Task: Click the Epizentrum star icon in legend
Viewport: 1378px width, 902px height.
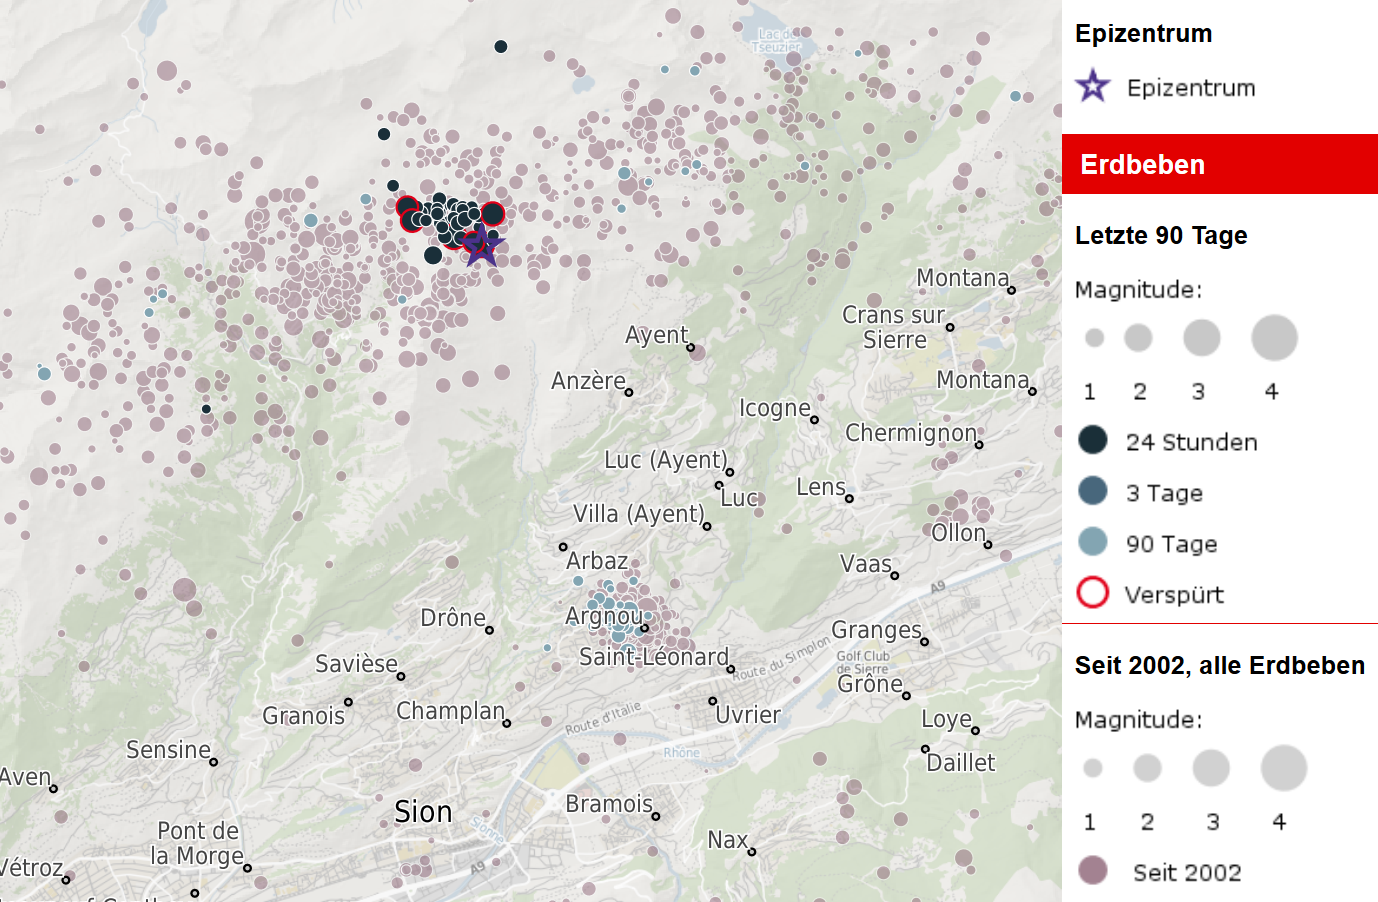Action: click(x=1093, y=86)
